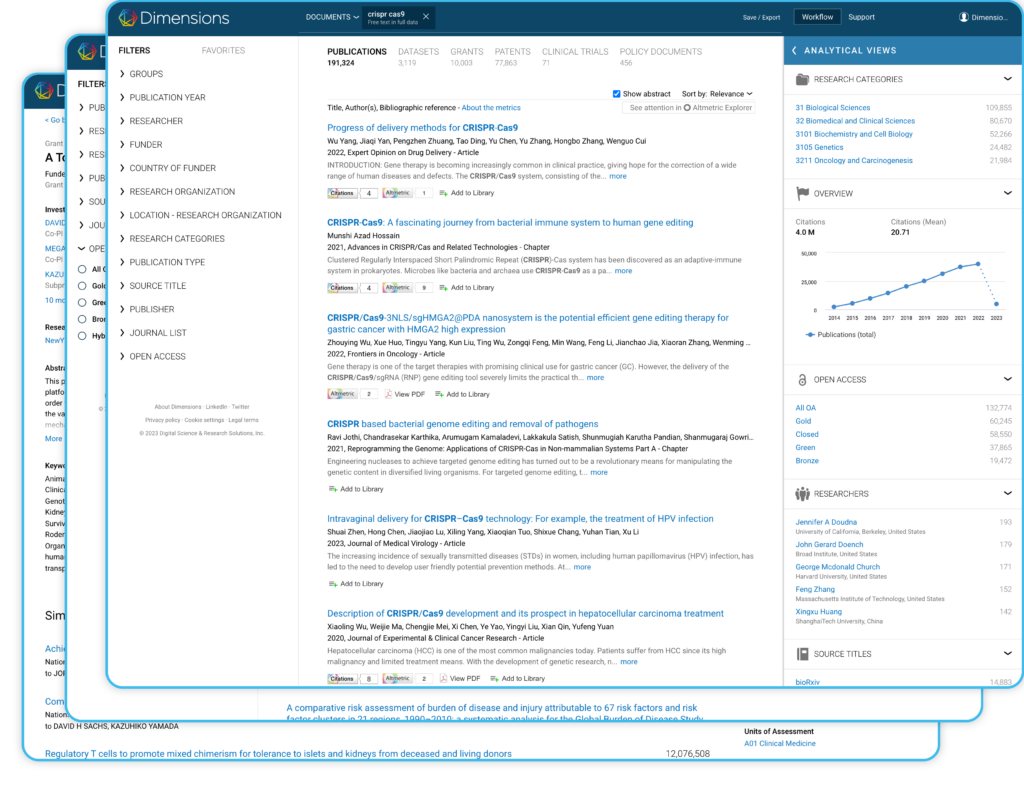The height and width of the screenshot is (785, 1024).
Task: Click Citations badge on first publication
Action: (x=352, y=193)
